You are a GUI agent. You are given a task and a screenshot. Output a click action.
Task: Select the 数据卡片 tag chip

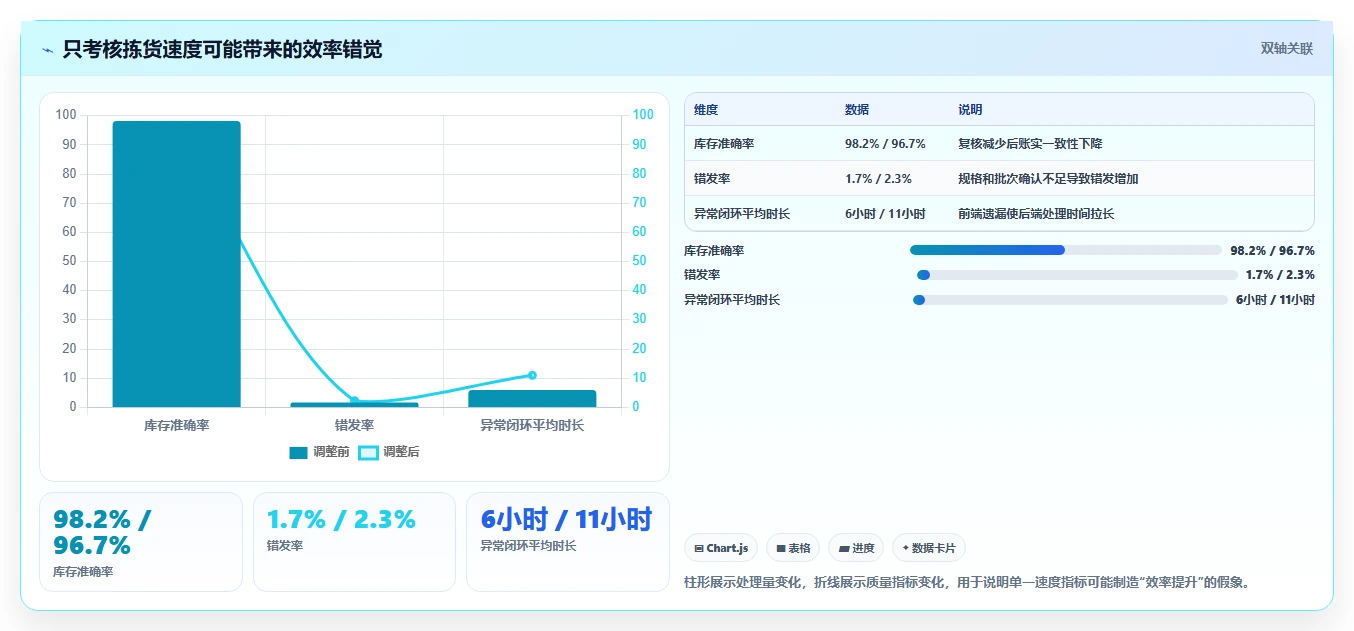[x=929, y=548]
